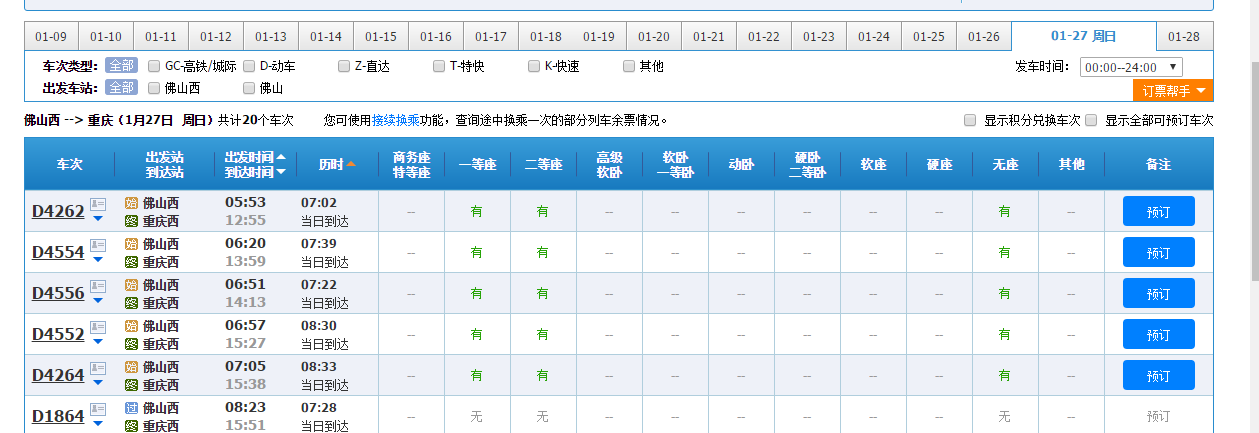Click the ID card icon beside D4262
This screenshot has height=433, width=1259.
98,204
